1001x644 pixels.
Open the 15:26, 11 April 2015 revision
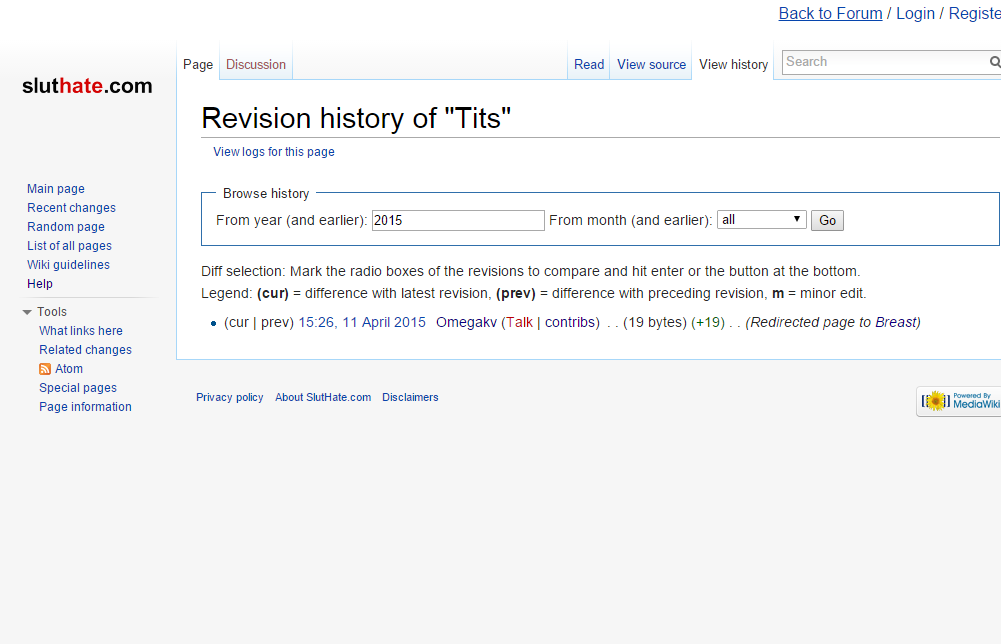pos(362,322)
